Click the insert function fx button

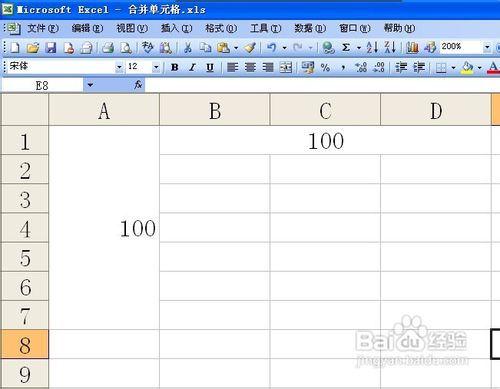pyautogui.click(x=138, y=85)
